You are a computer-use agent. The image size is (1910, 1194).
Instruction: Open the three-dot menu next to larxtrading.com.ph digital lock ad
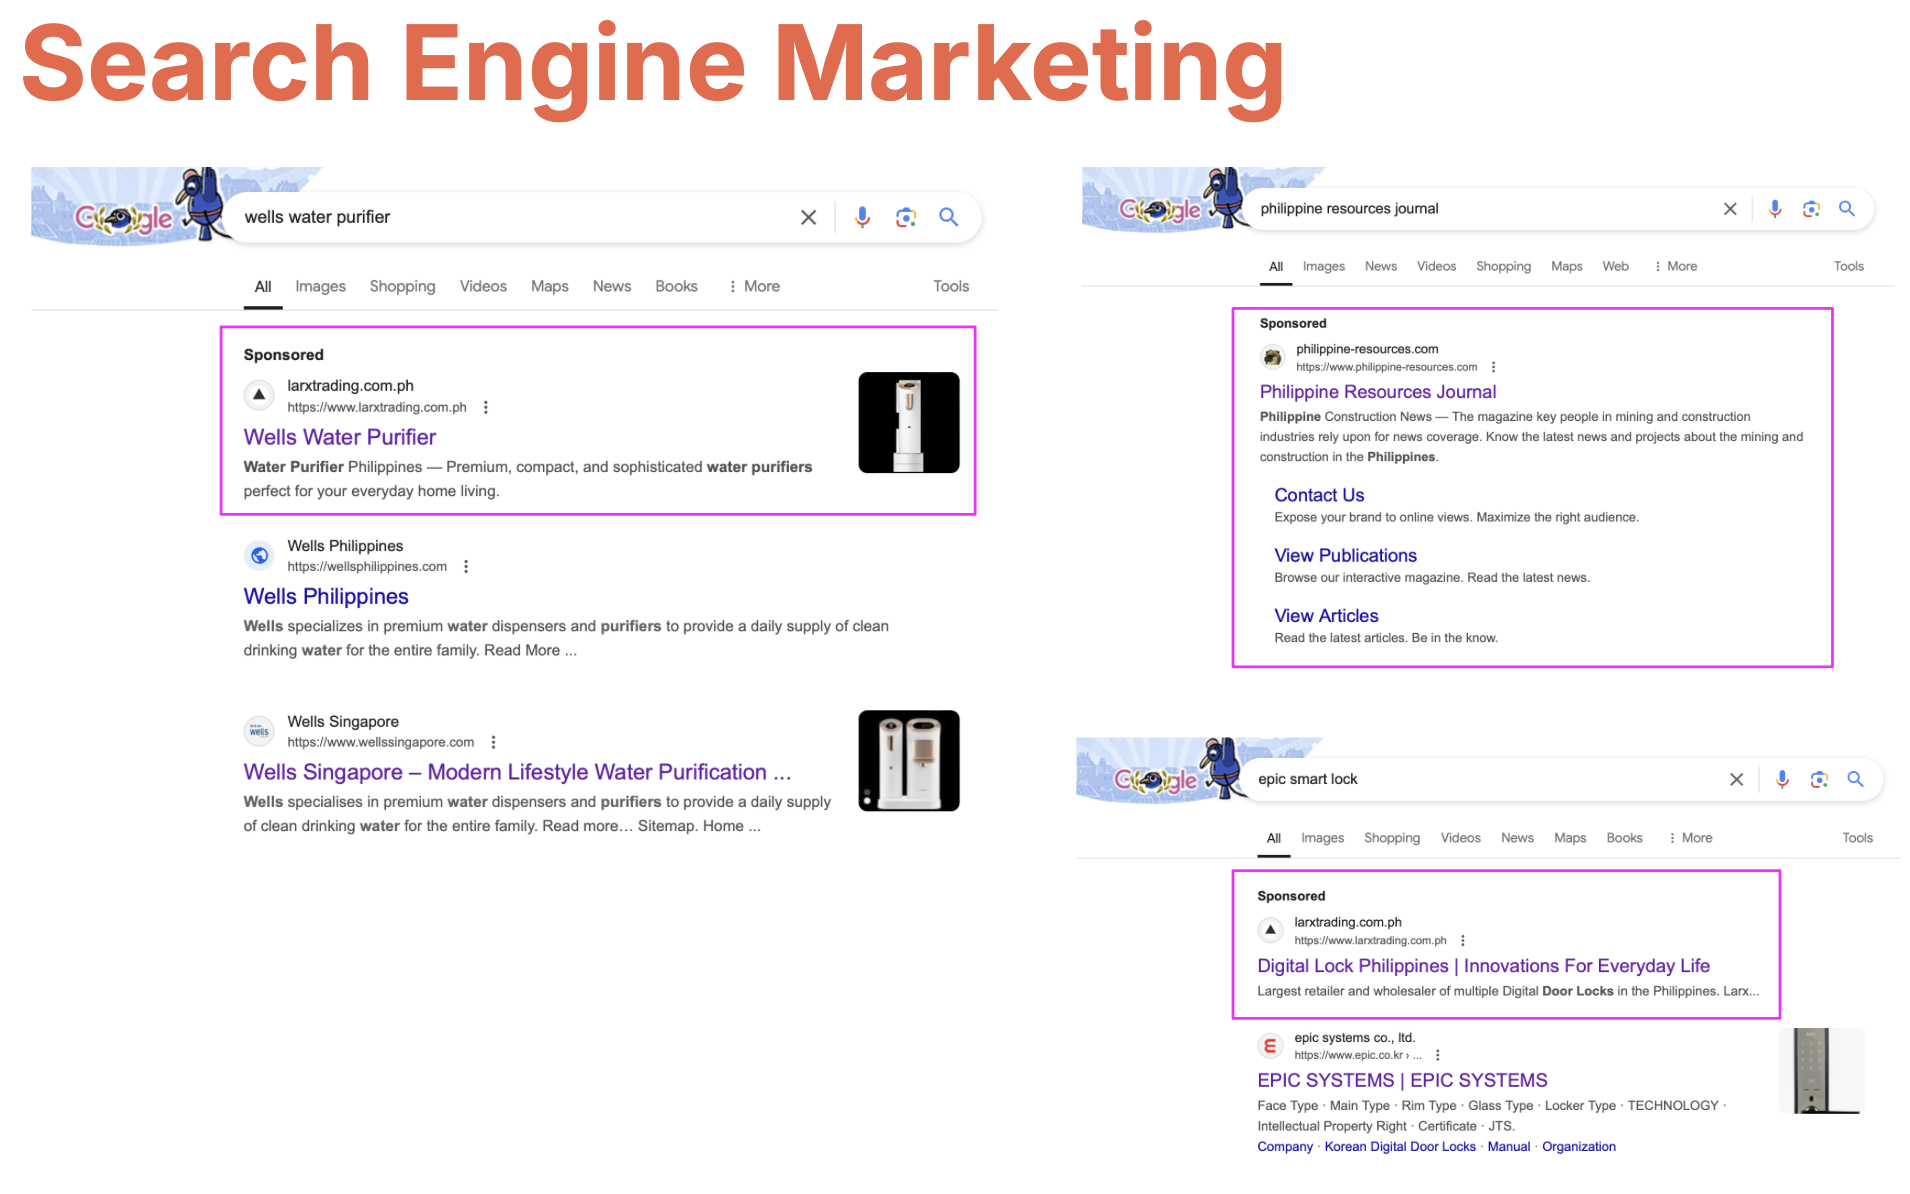tap(1463, 940)
